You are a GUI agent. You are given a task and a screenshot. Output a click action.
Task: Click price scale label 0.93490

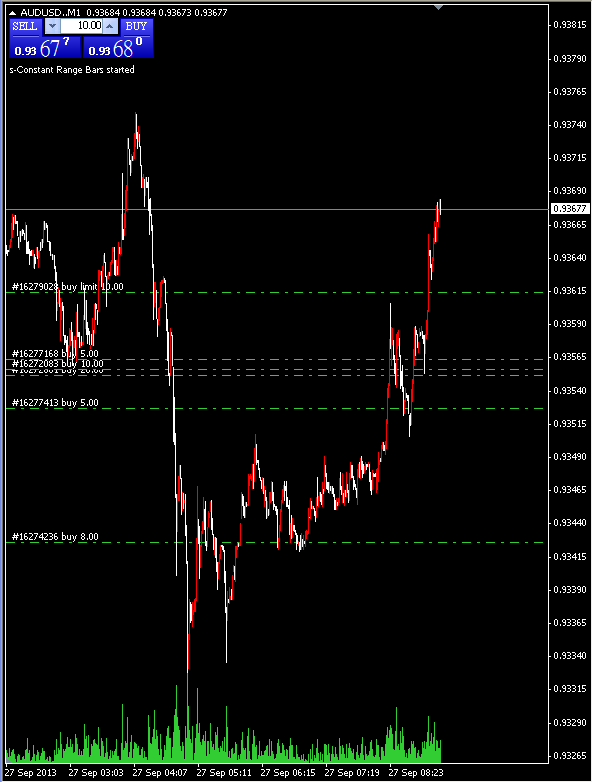[x=570, y=457]
